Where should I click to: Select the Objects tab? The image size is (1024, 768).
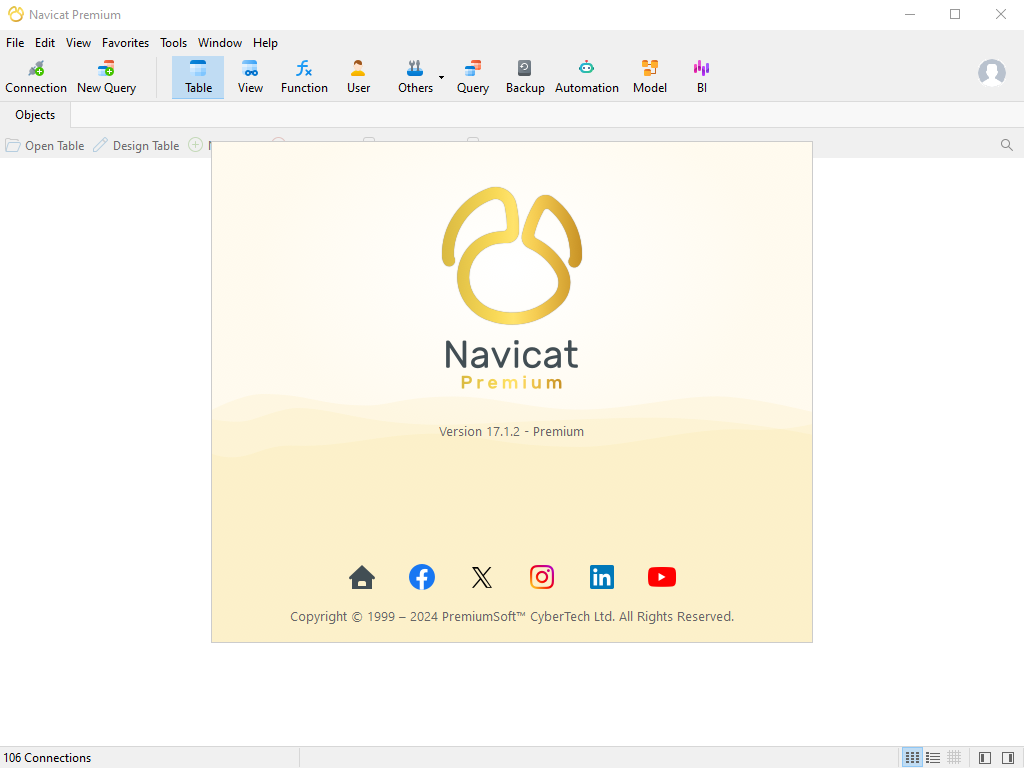tap(35, 115)
